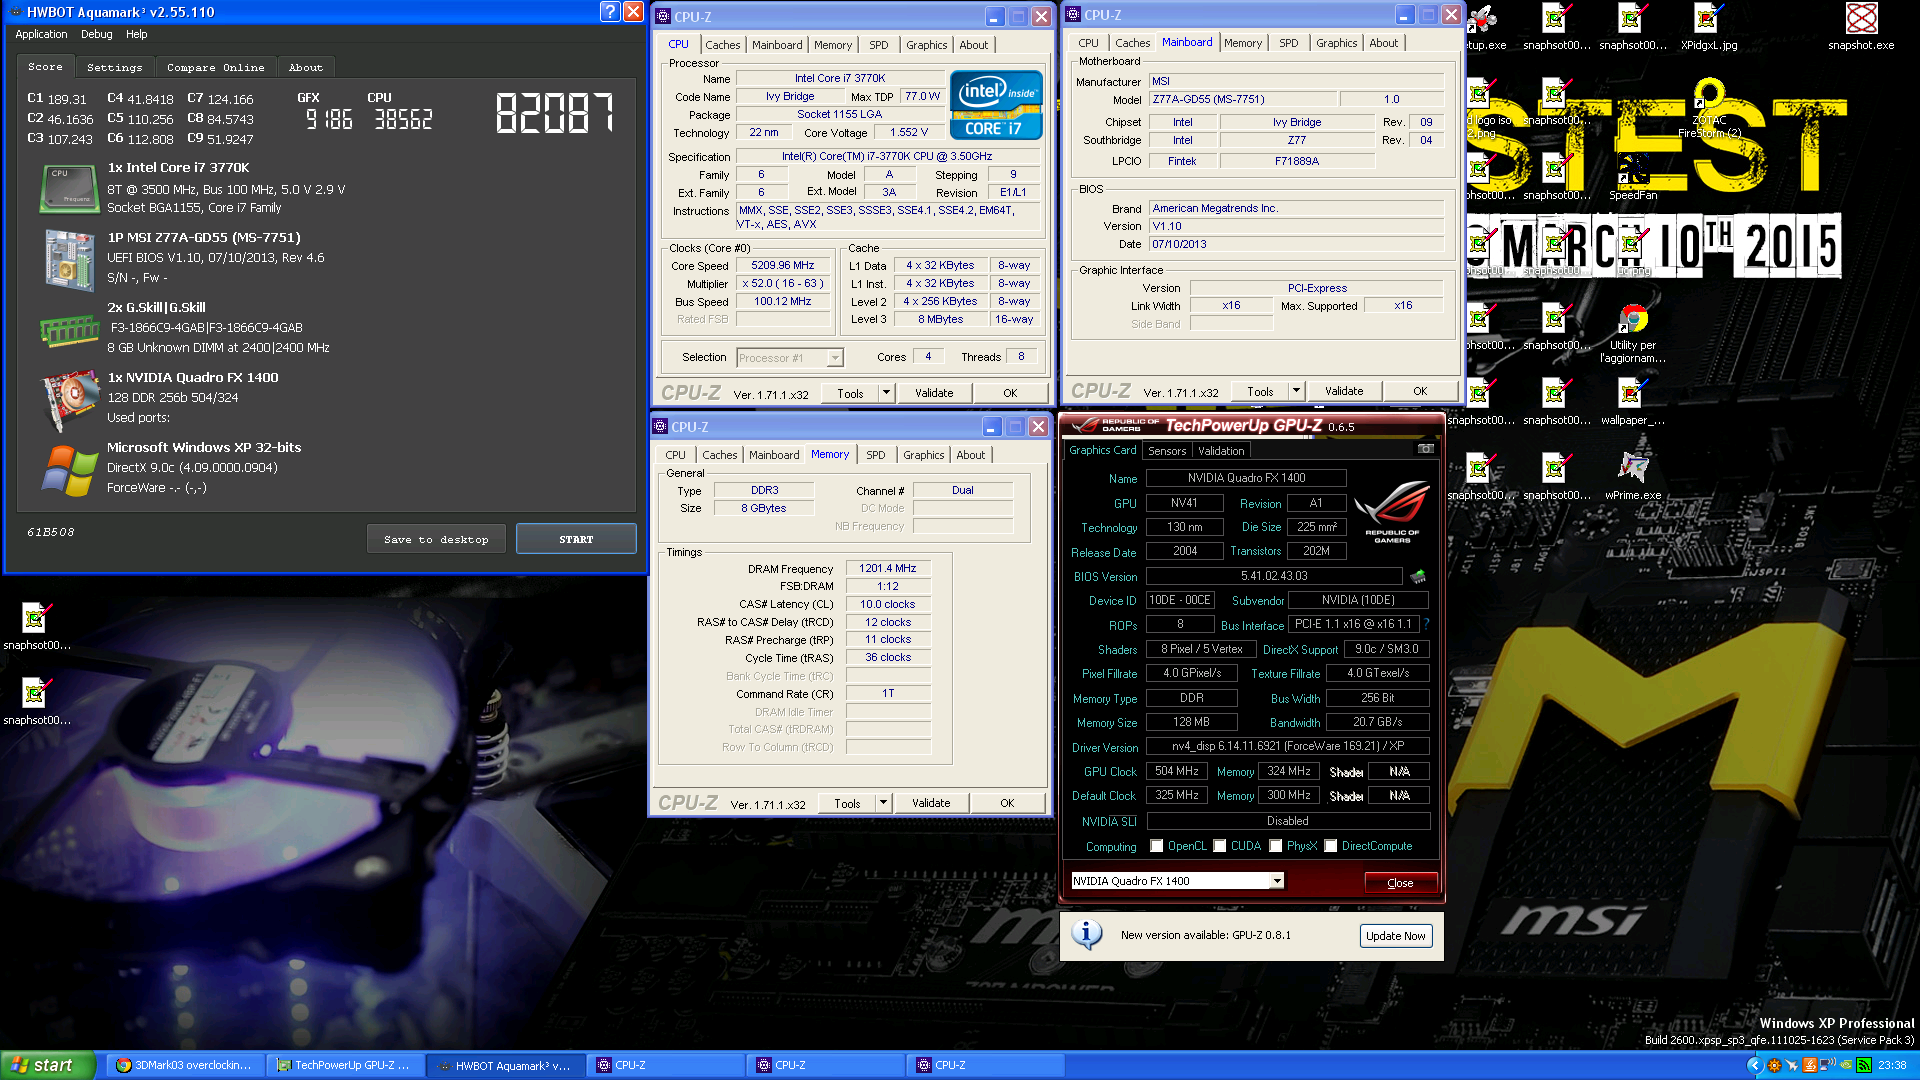This screenshot has width=1920, height=1080.
Task: Click the Aquamark title bar help question button
Action: coord(610,12)
